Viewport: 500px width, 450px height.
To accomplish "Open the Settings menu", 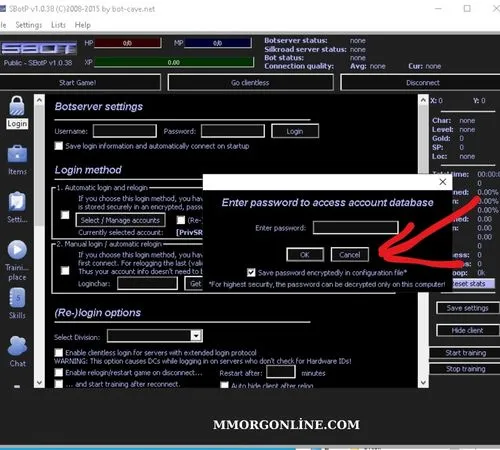I will pos(29,25).
